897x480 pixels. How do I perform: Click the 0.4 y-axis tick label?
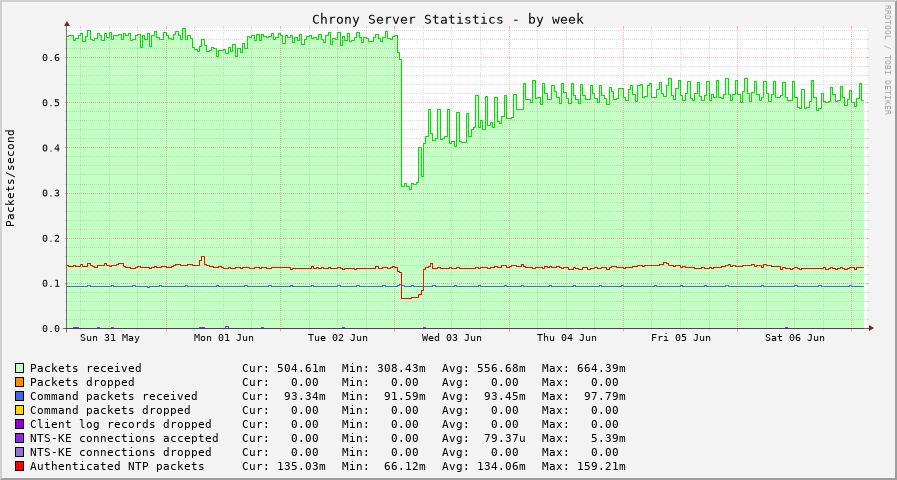[52, 148]
